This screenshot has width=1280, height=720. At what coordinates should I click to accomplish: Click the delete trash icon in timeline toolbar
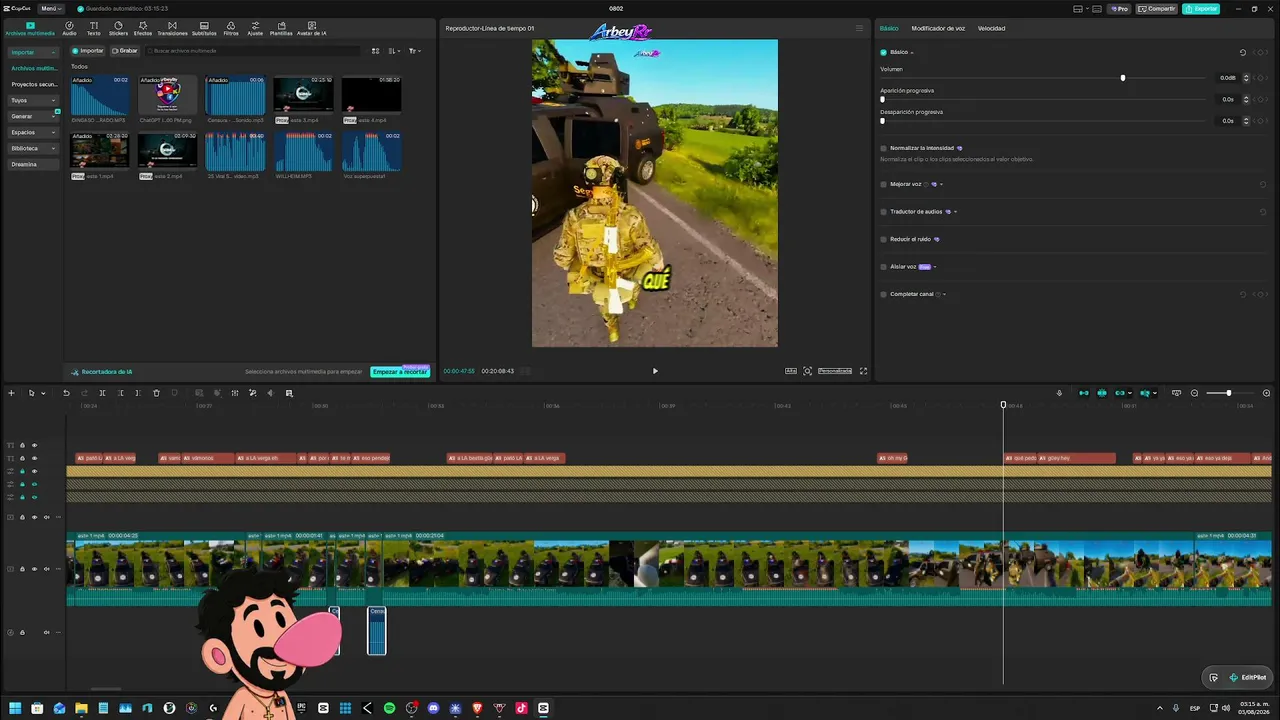156,393
